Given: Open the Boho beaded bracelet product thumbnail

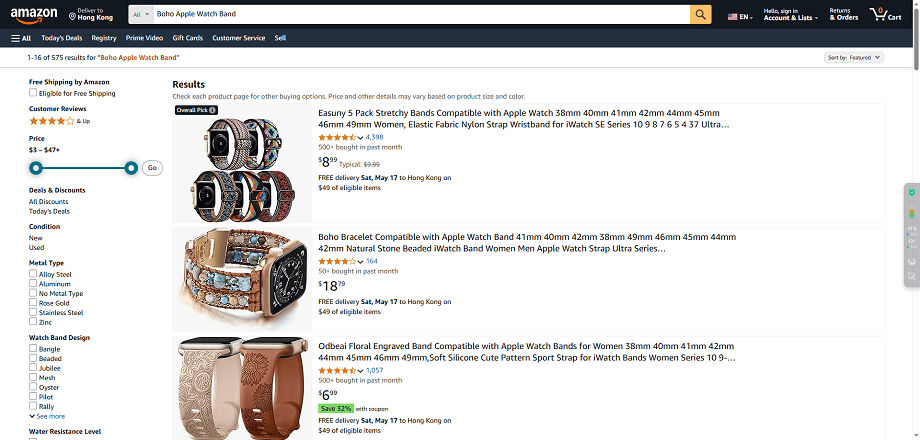Looking at the screenshot, I should [x=242, y=280].
